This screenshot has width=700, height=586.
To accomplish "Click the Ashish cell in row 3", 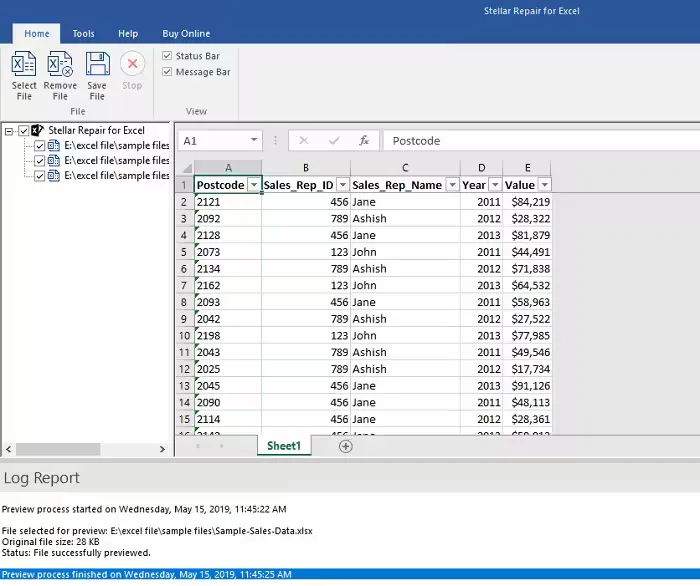I will tap(405, 219).
